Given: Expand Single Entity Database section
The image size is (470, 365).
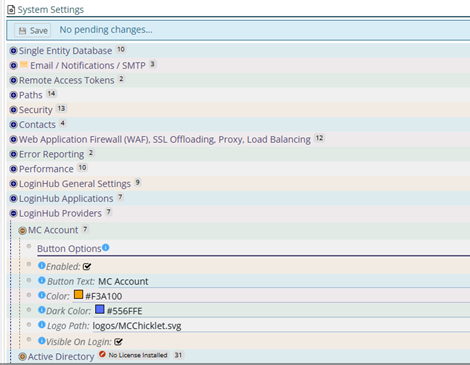Looking at the screenshot, I should click(x=13, y=51).
